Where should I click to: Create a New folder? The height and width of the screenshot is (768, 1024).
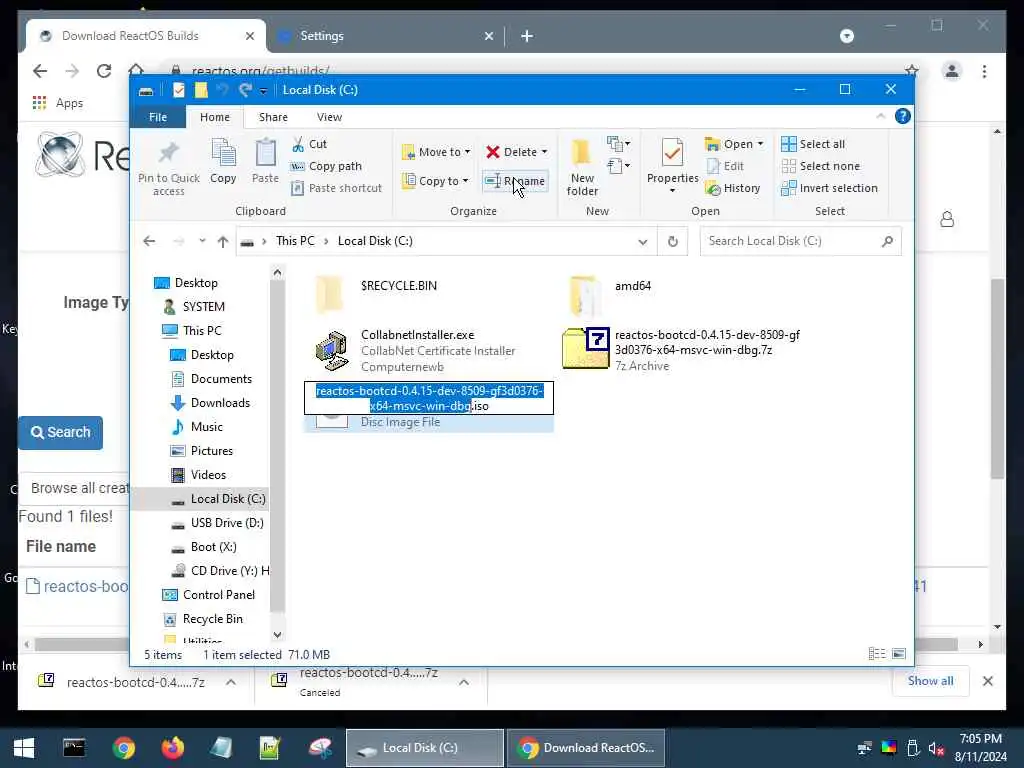[x=582, y=168]
